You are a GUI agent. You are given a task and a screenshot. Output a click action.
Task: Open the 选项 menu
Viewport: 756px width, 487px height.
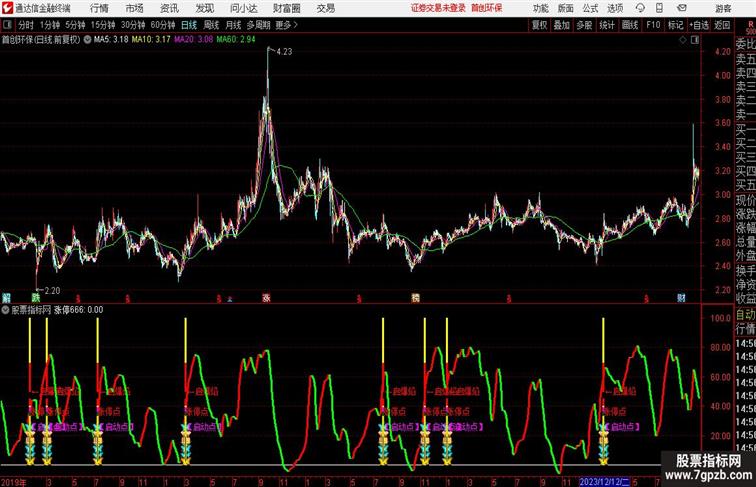click(615, 8)
